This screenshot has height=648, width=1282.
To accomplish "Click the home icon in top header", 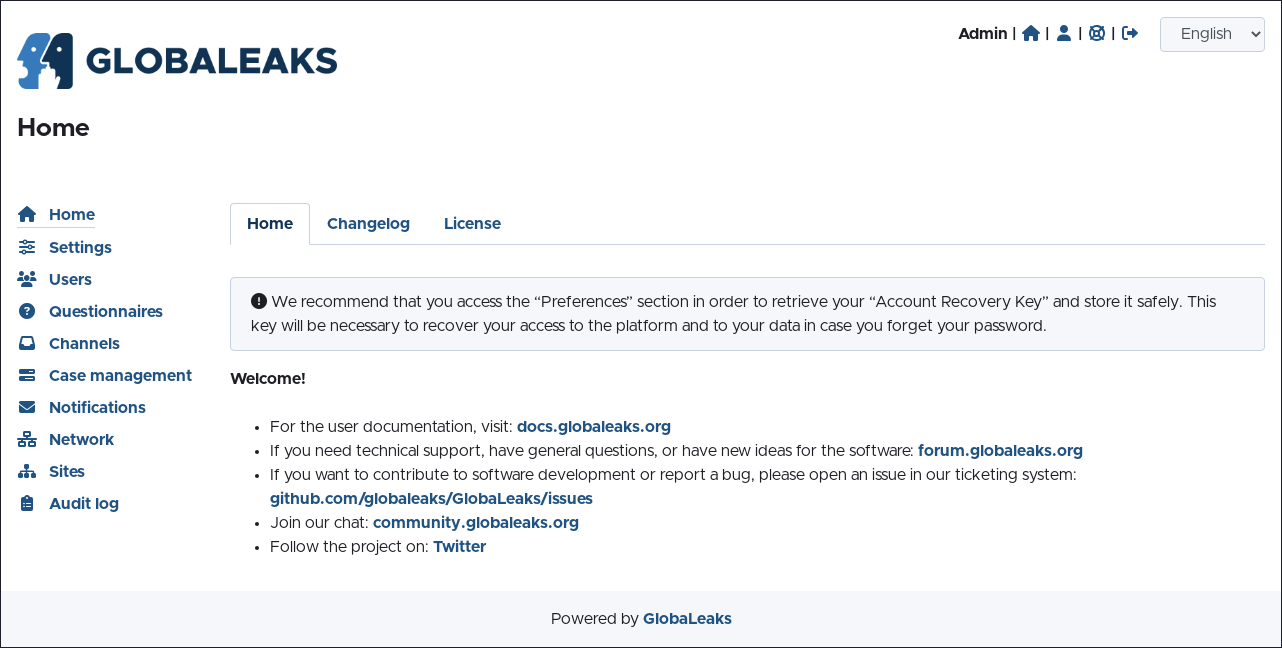I will (1031, 33).
